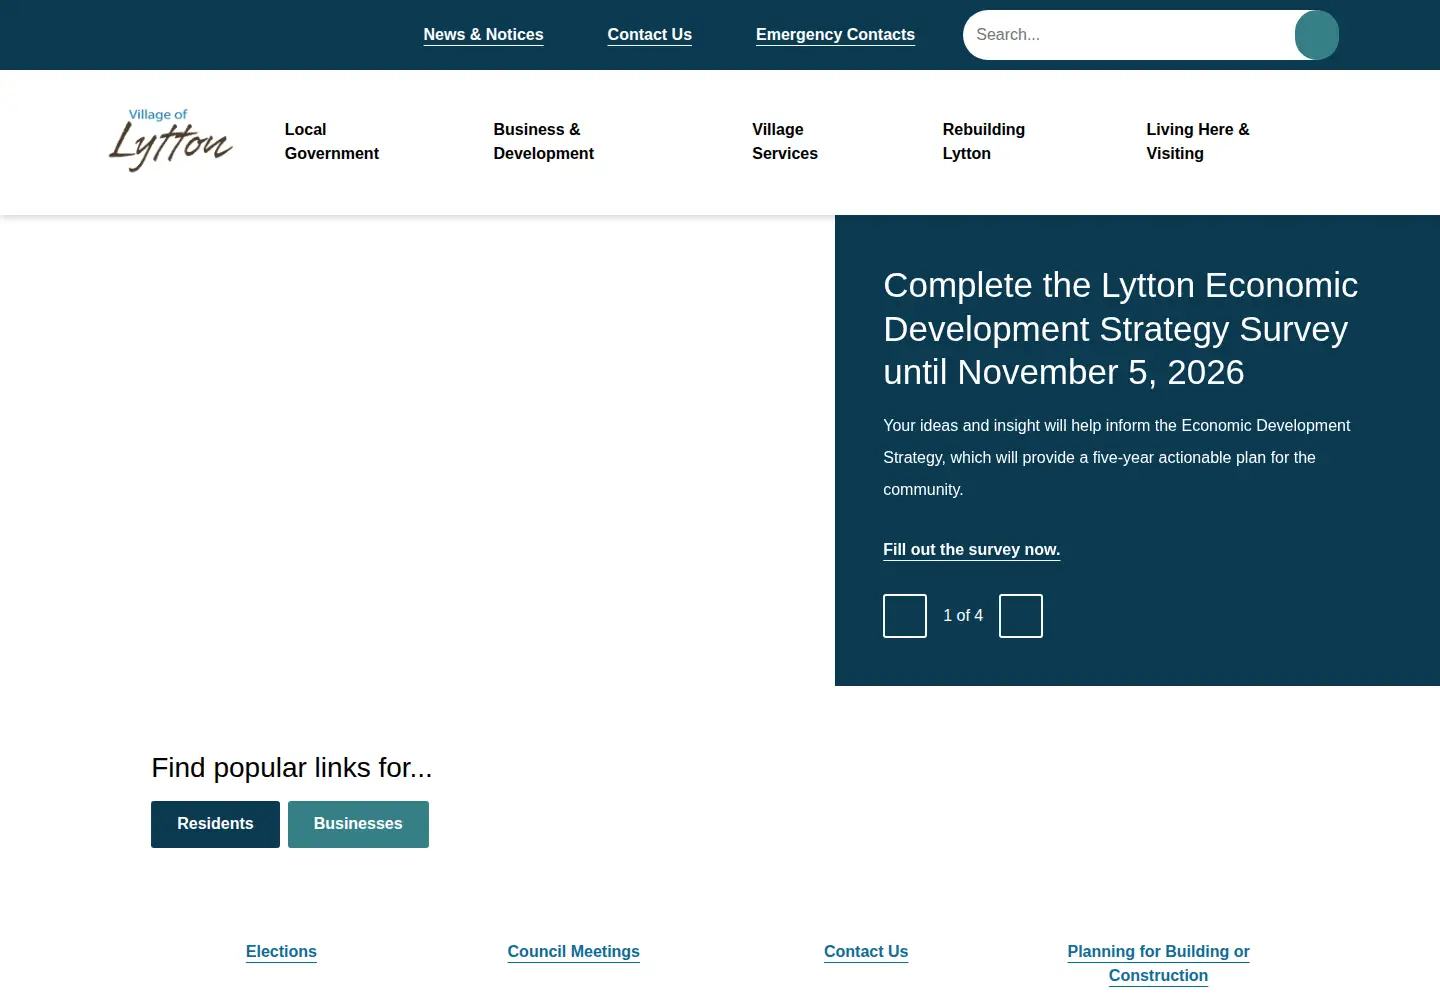1440x1000 pixels.
Task: Follow the Fill out the survey now link
Action: coord(971,550)
